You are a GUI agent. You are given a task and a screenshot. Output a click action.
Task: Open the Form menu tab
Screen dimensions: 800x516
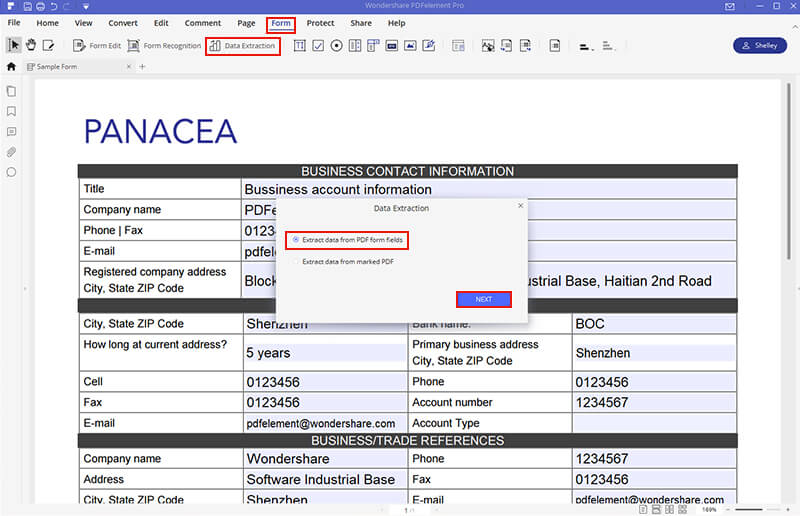point(281,23)
